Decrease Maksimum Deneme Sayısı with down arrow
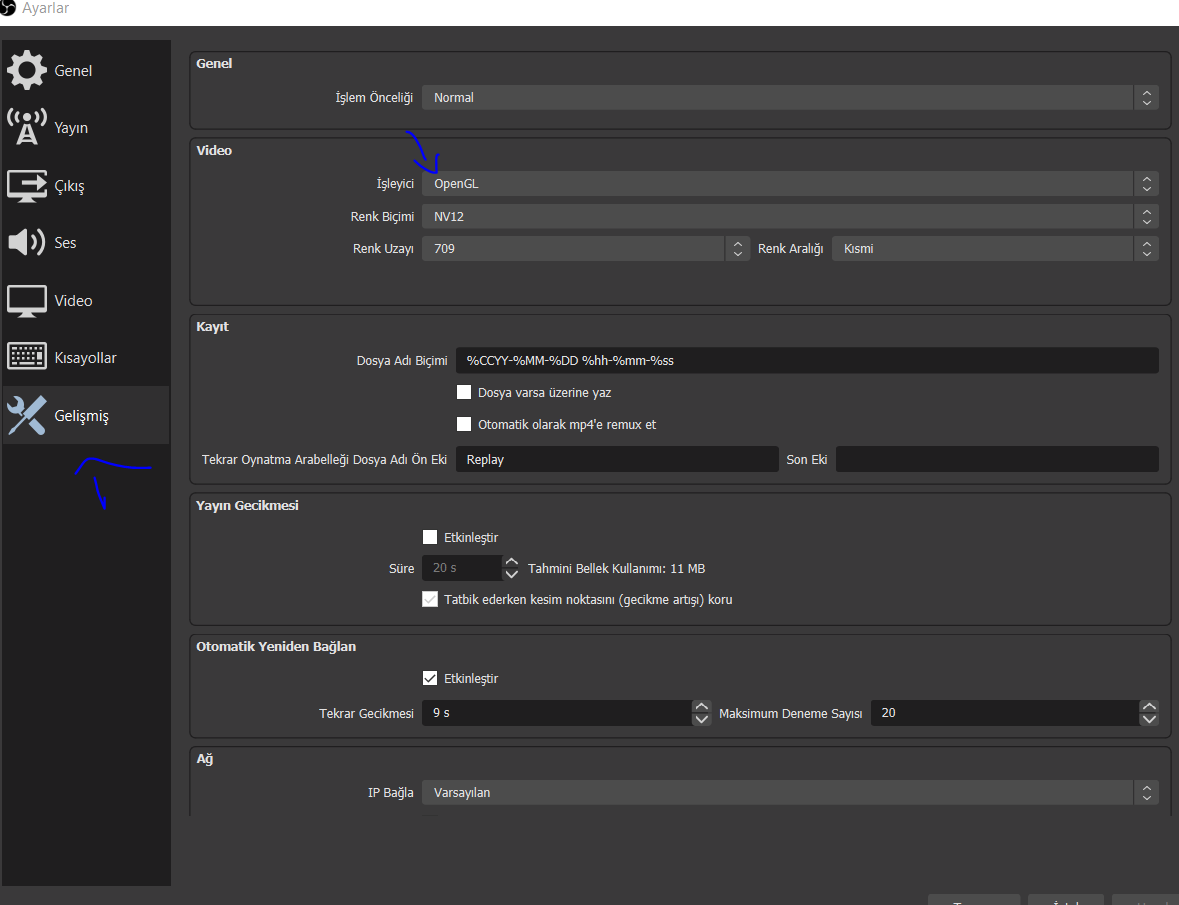Screen dimensions: 1179x905 click(1149, 719)
